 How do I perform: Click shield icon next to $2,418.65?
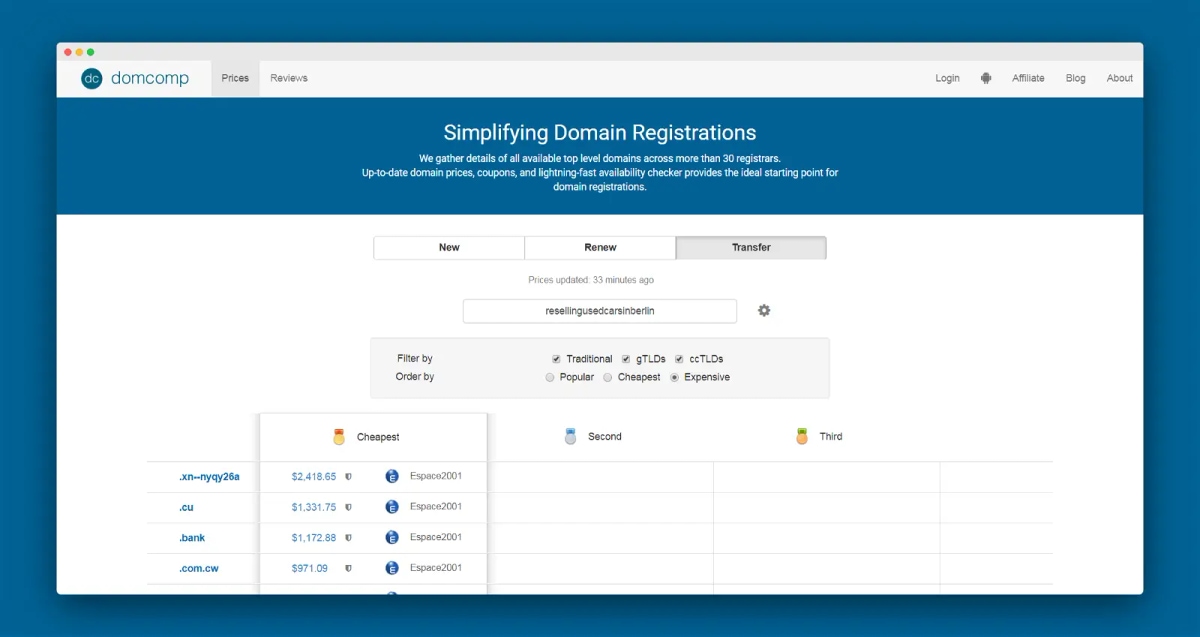(x=348, y=477)
